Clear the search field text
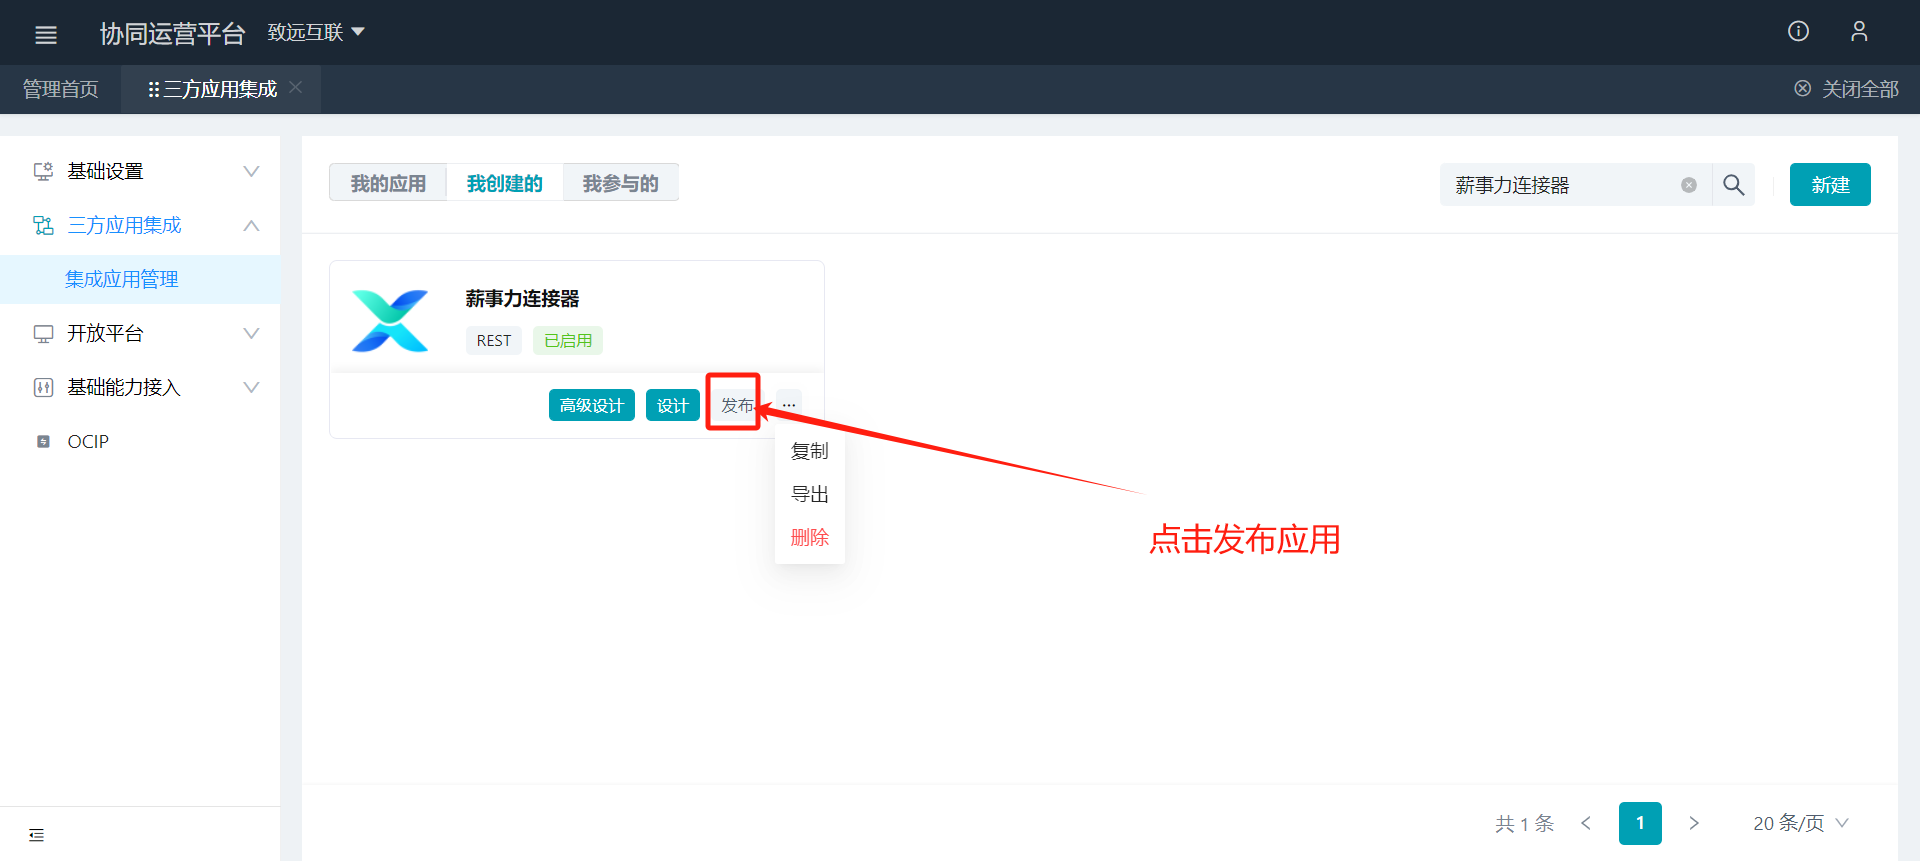The image size is (1920, 861). pos(1689,185)
